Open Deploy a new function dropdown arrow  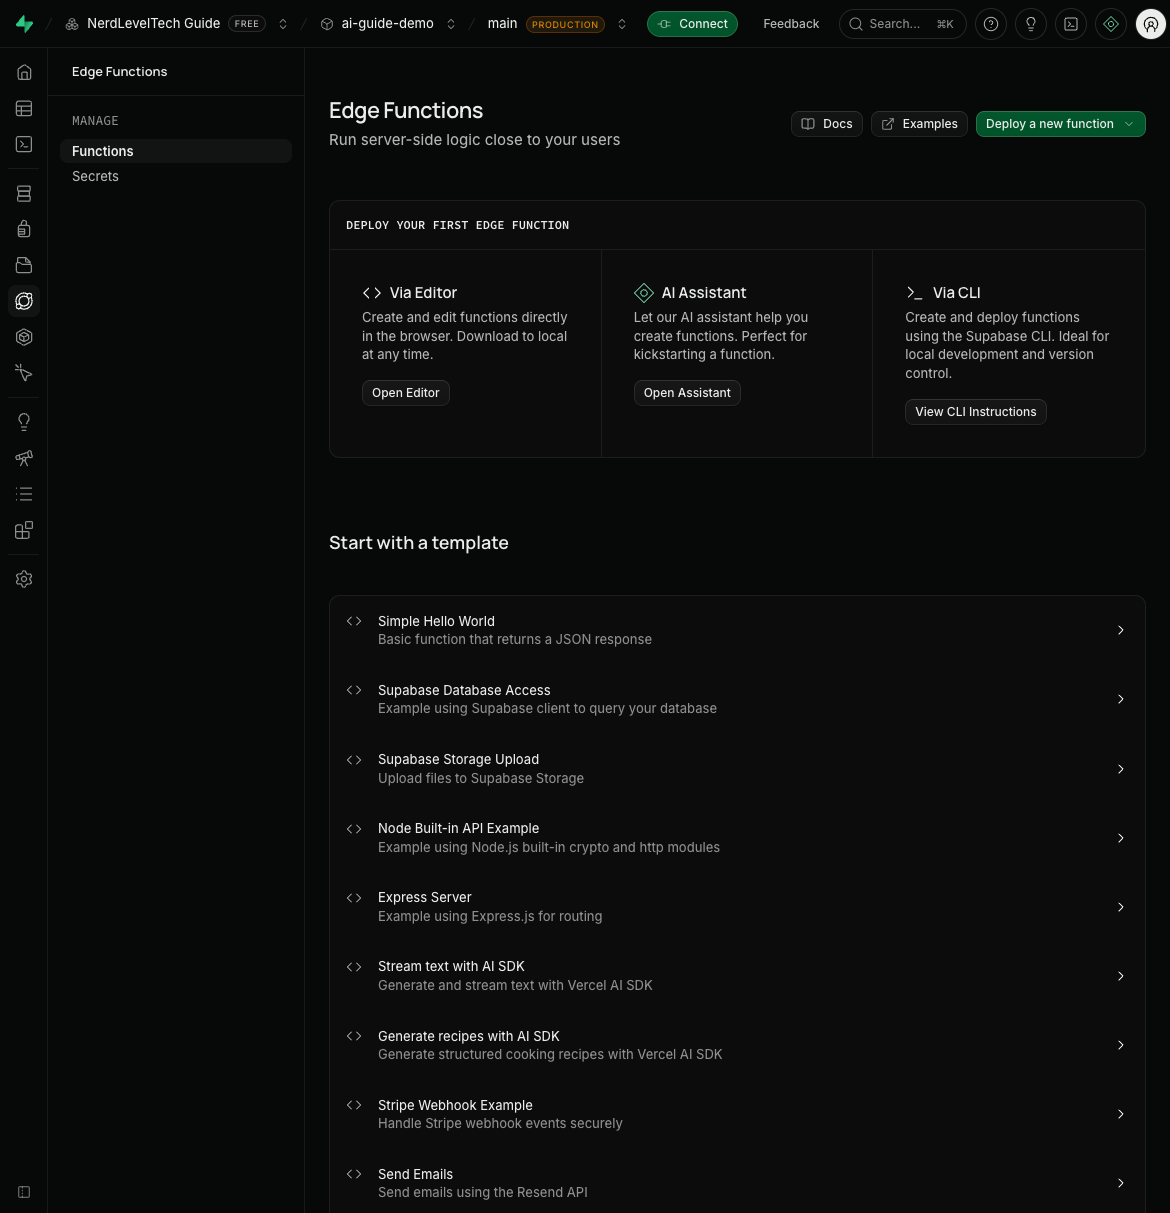[x=1129, y=124]
